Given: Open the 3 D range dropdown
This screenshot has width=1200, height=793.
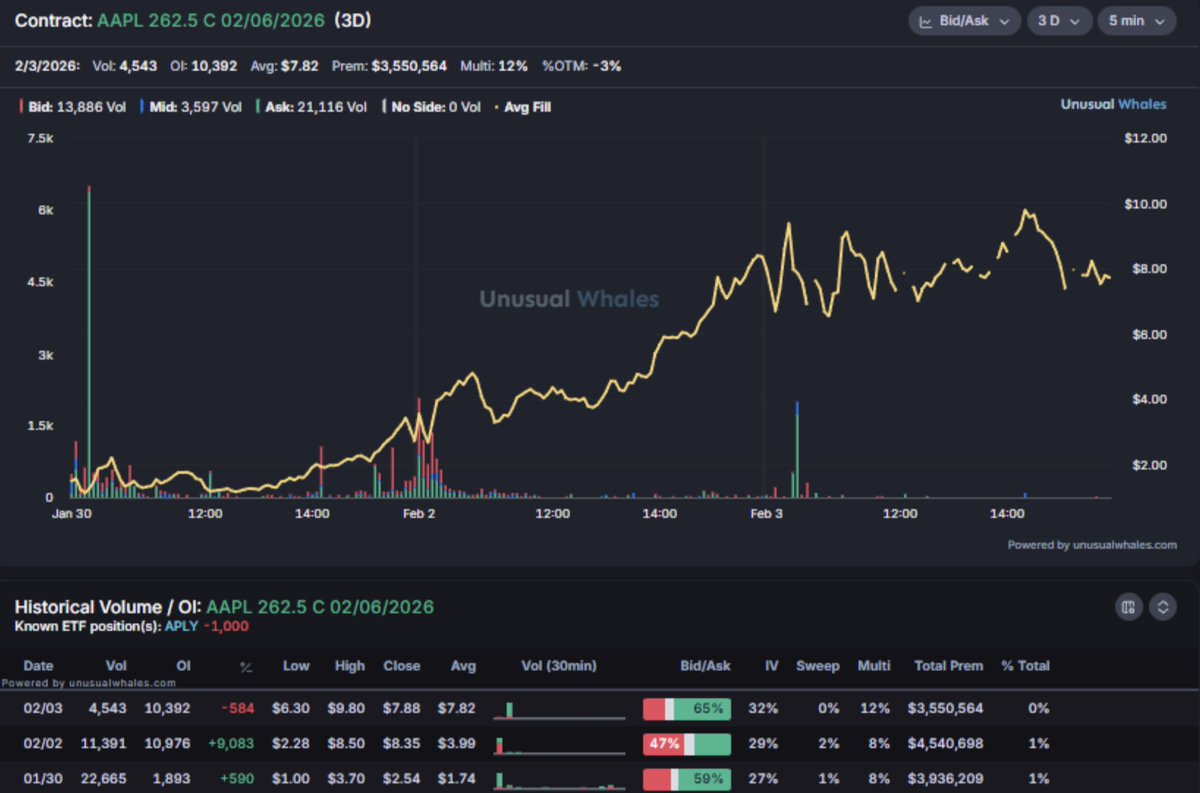Looking at the screenshot, I should click(x=1058, y=21).
